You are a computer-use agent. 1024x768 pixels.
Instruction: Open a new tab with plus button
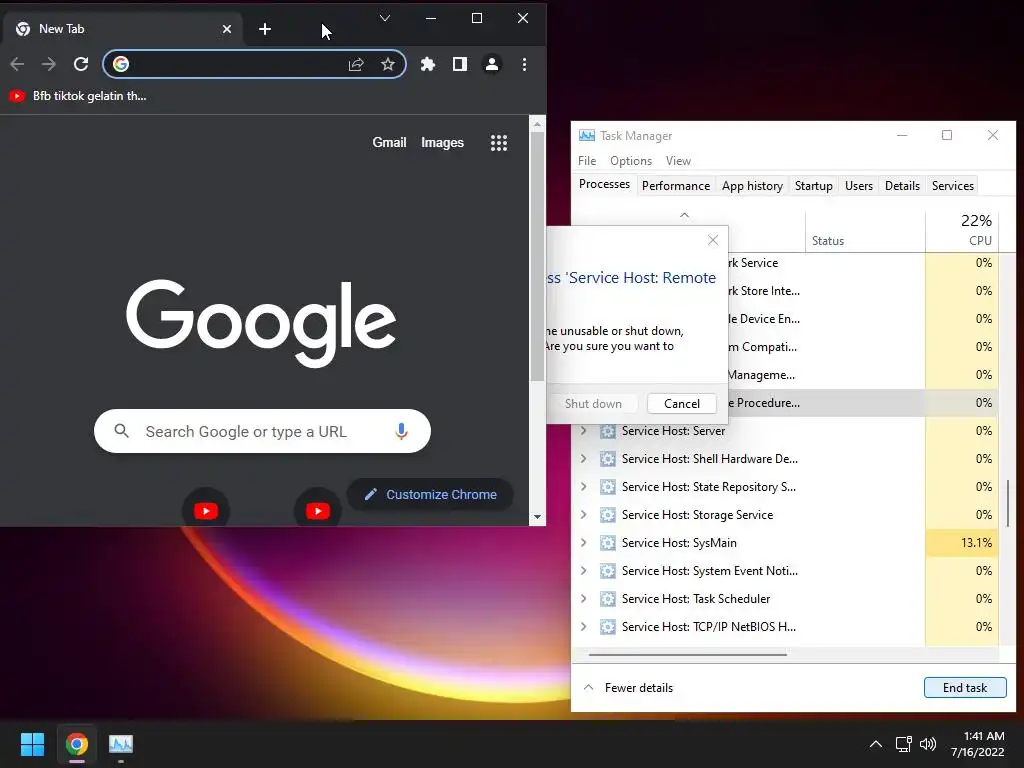tap(264, 29)
